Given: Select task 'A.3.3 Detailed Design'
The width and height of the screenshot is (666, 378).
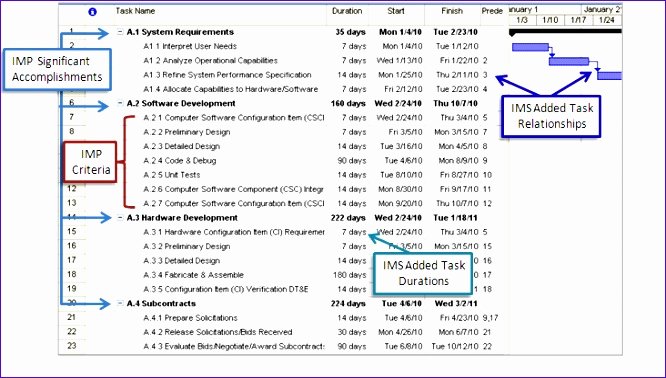Looking at the screenshot, I should tap(181, 261).
